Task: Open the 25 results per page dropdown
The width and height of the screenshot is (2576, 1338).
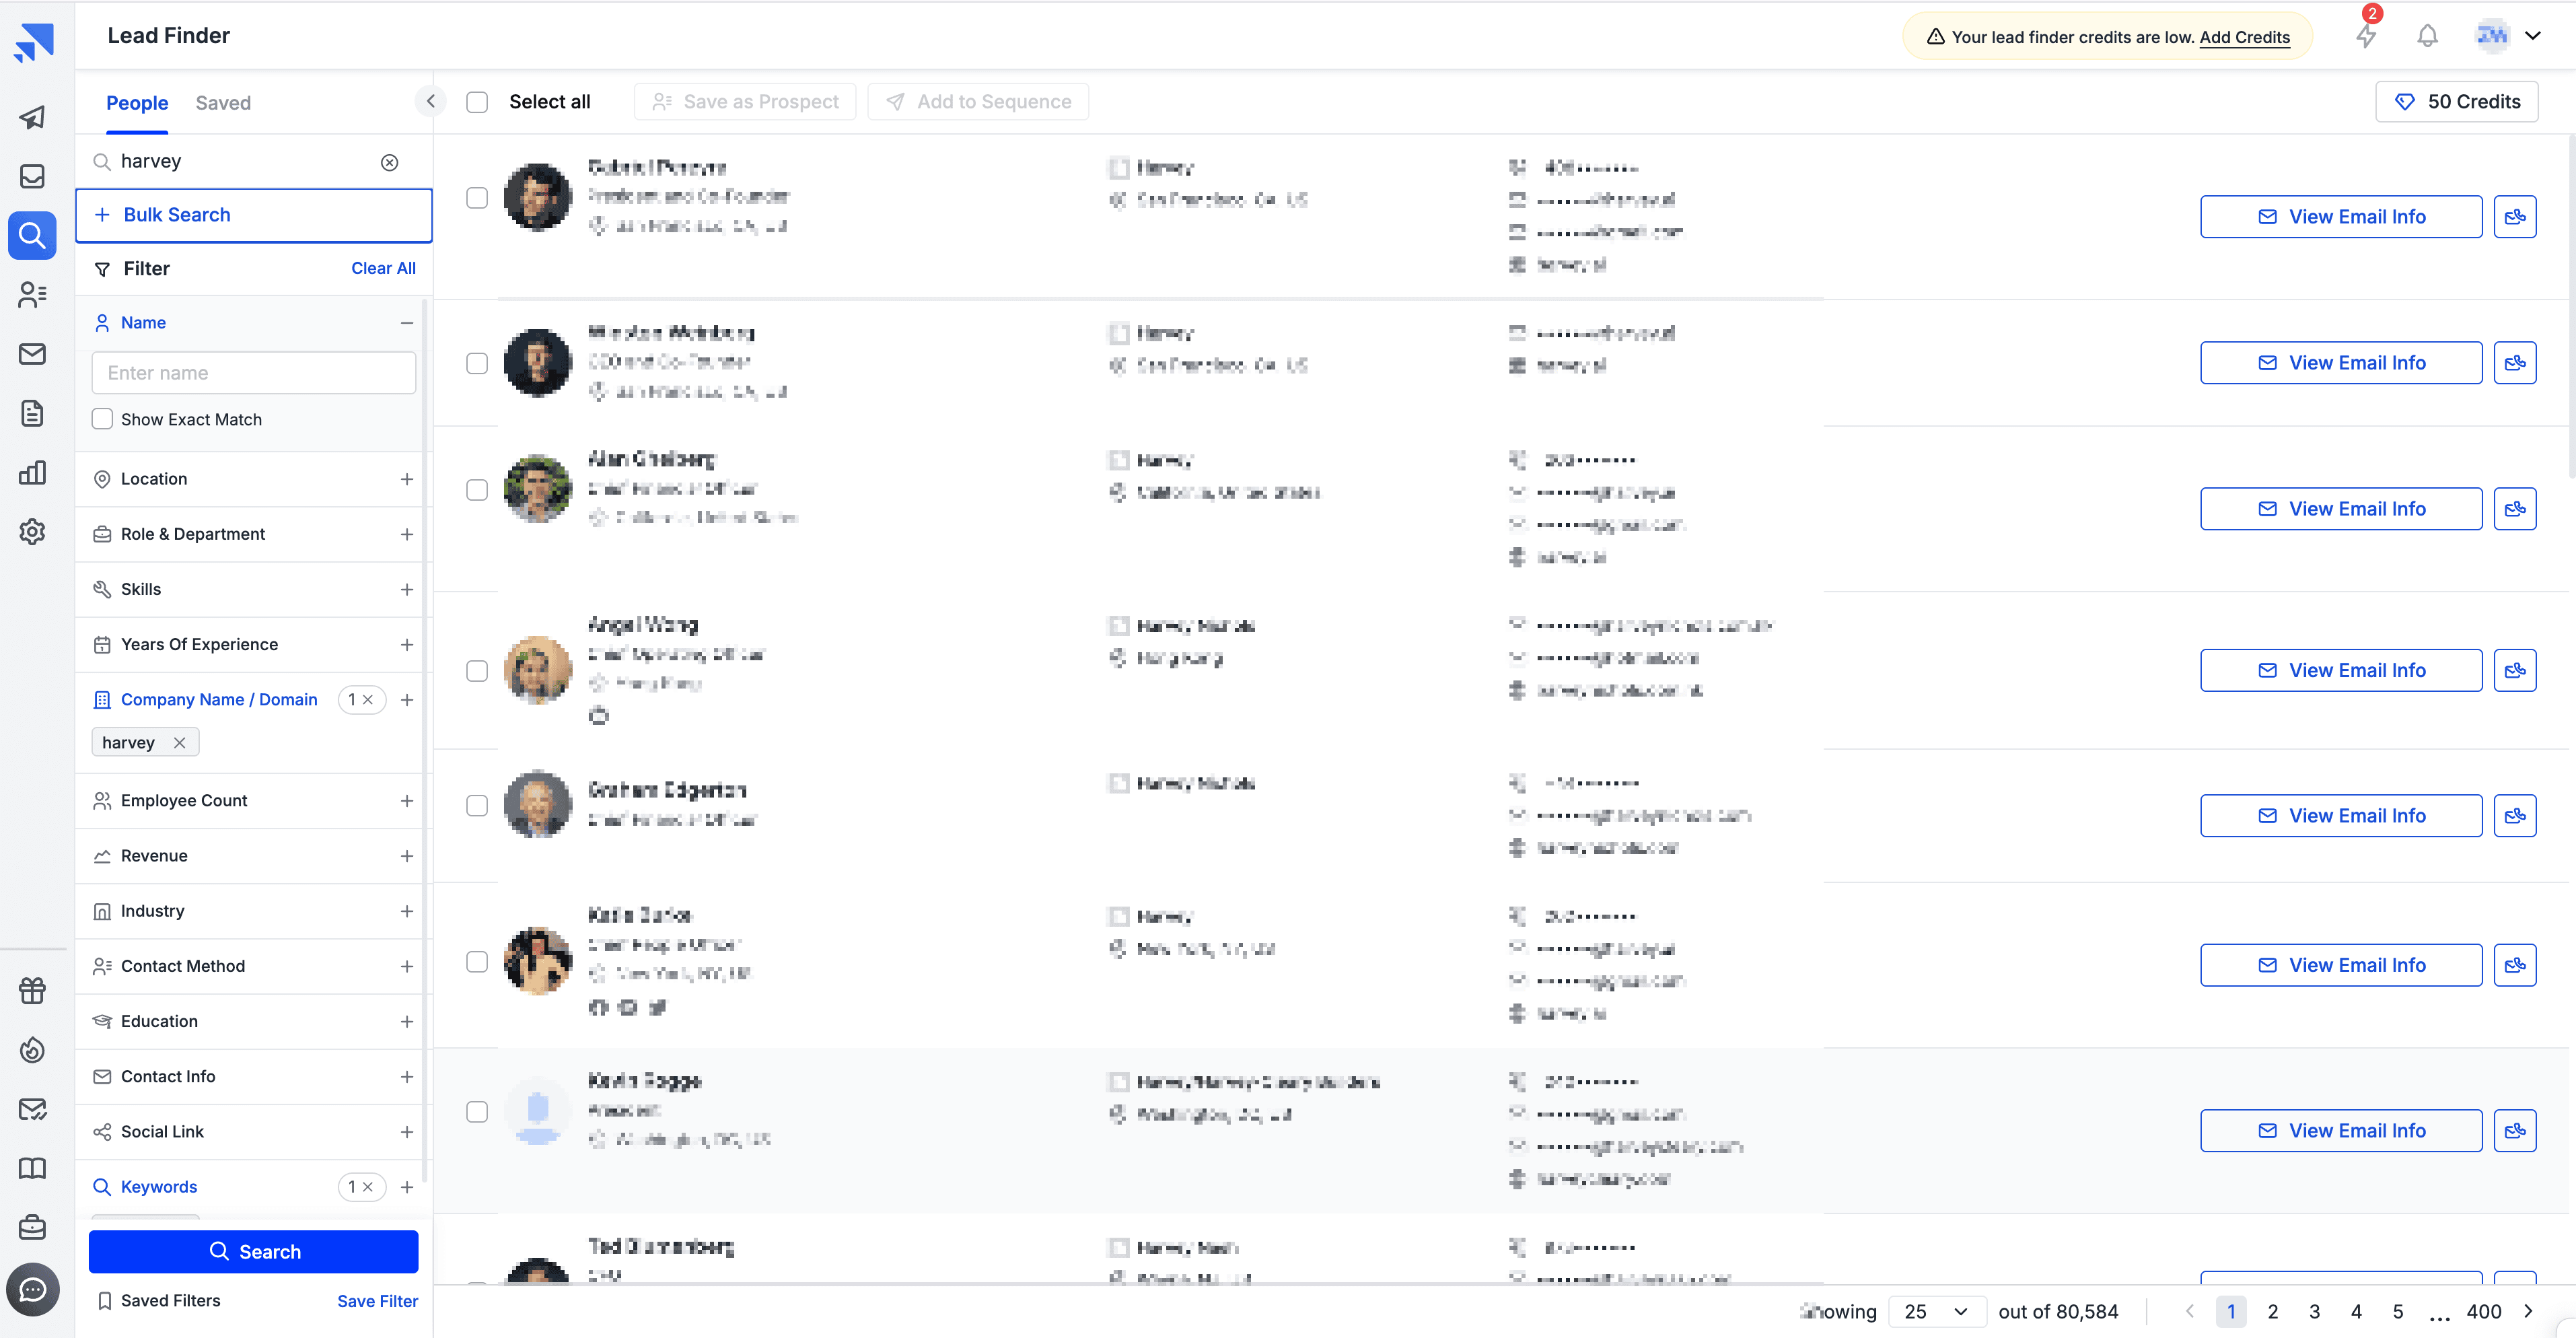Action: pyautogui.click(x=1935, y=1311)
